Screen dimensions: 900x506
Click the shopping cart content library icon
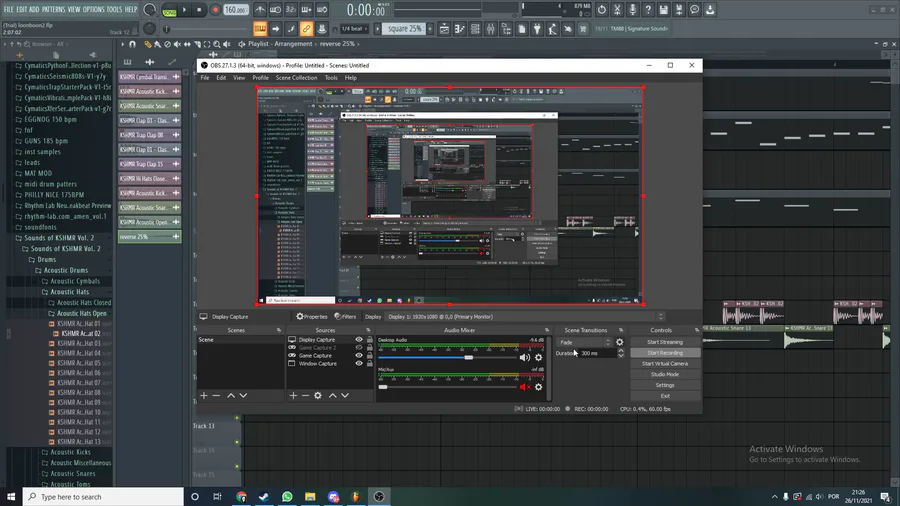coord(583,29)
